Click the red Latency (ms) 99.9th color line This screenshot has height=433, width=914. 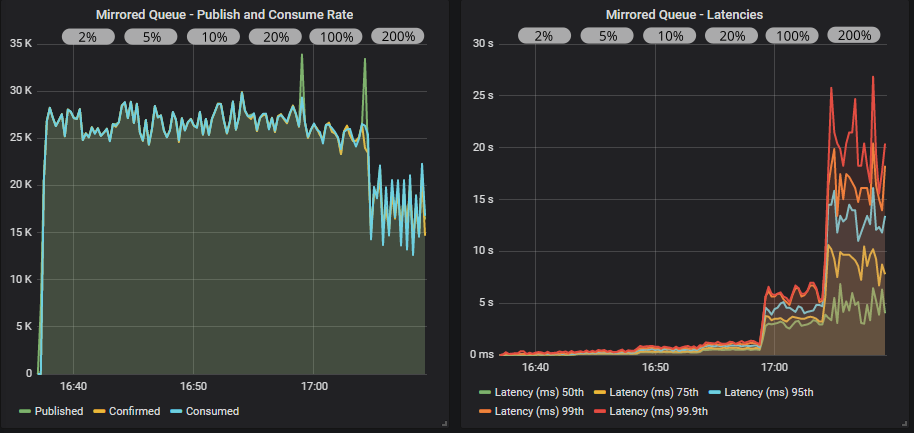pyautogui.click(x=600, y=411)
